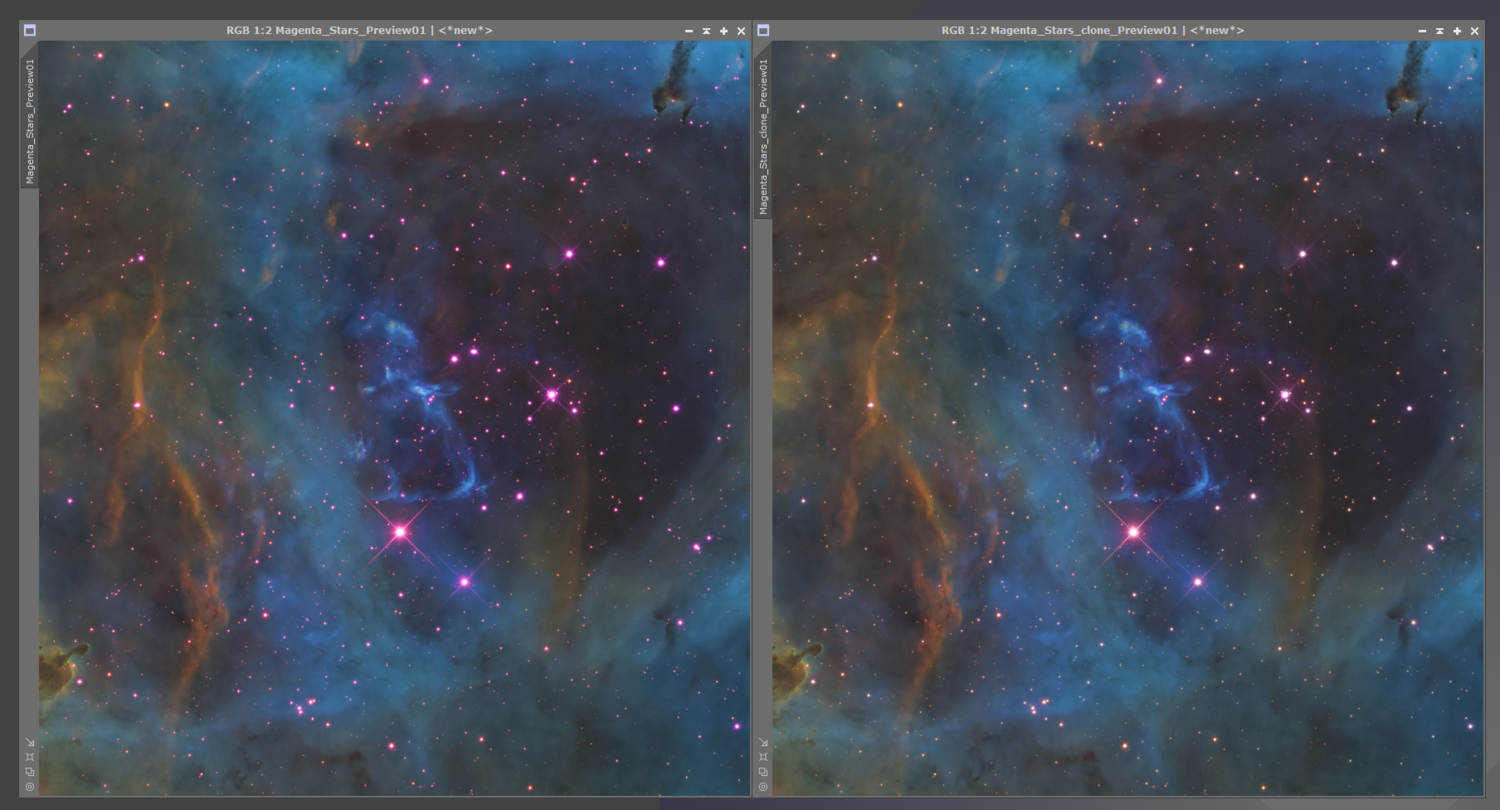1500x810 pixels.
Task: Click the diagonal arrow icon in Magenta_Stars_clone_Preview01 window
Action: pyautogui.click(x=763, y=743)
